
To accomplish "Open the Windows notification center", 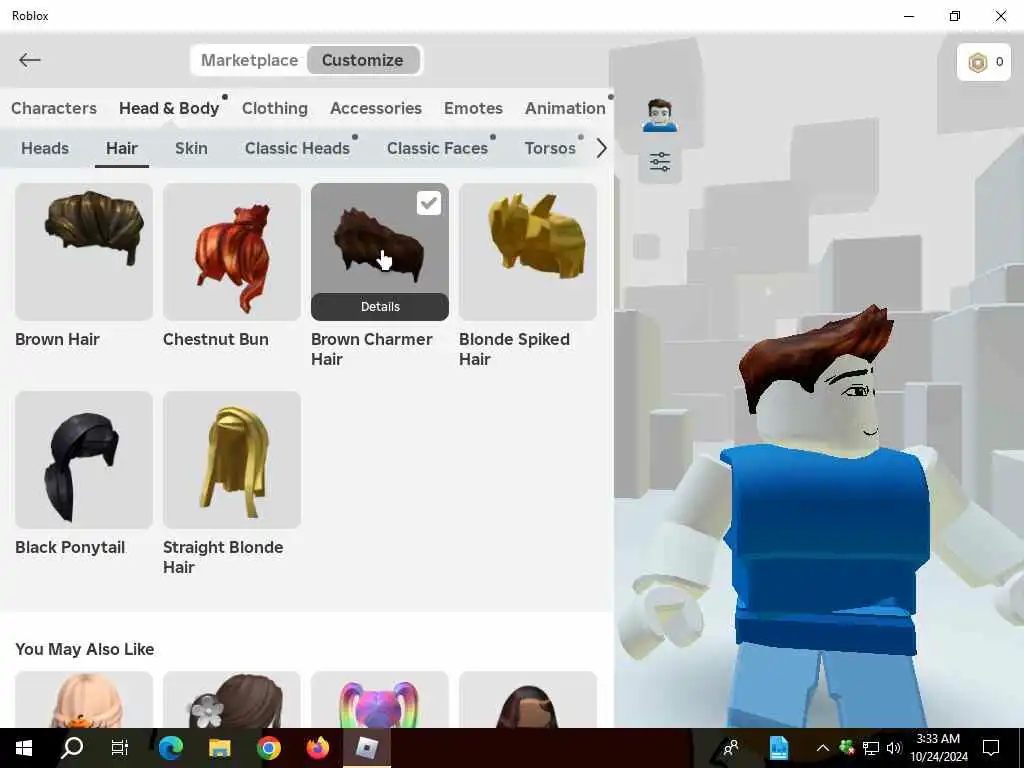I will (991, 748).
